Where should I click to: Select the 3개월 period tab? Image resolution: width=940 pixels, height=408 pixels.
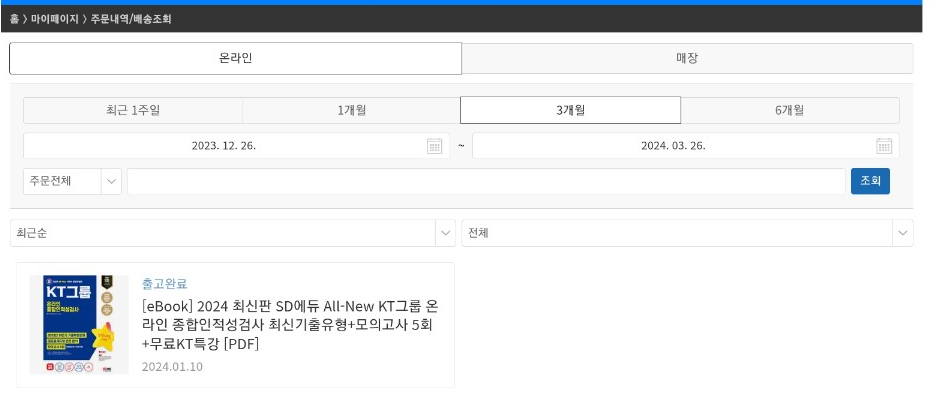tap(570, 110)
